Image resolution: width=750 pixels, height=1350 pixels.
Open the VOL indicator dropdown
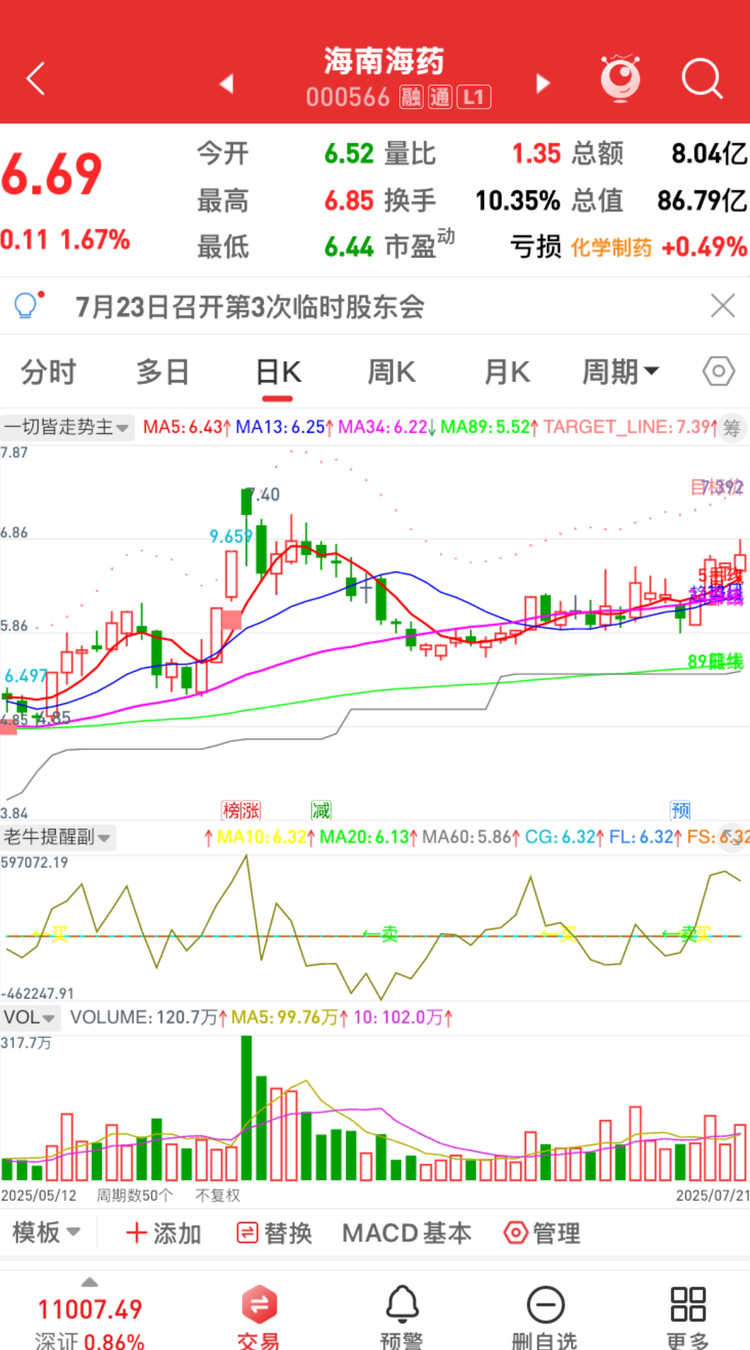[x=31, y=1018]
